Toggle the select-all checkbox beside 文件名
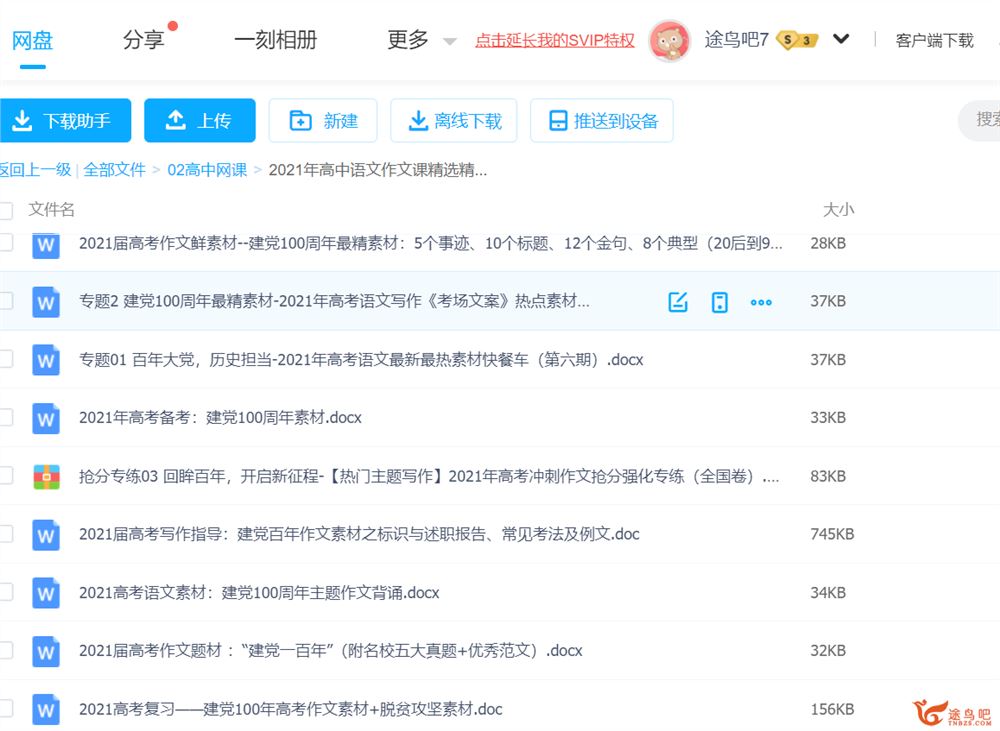This screenshot has height=731, width=1000. [6, 210]
